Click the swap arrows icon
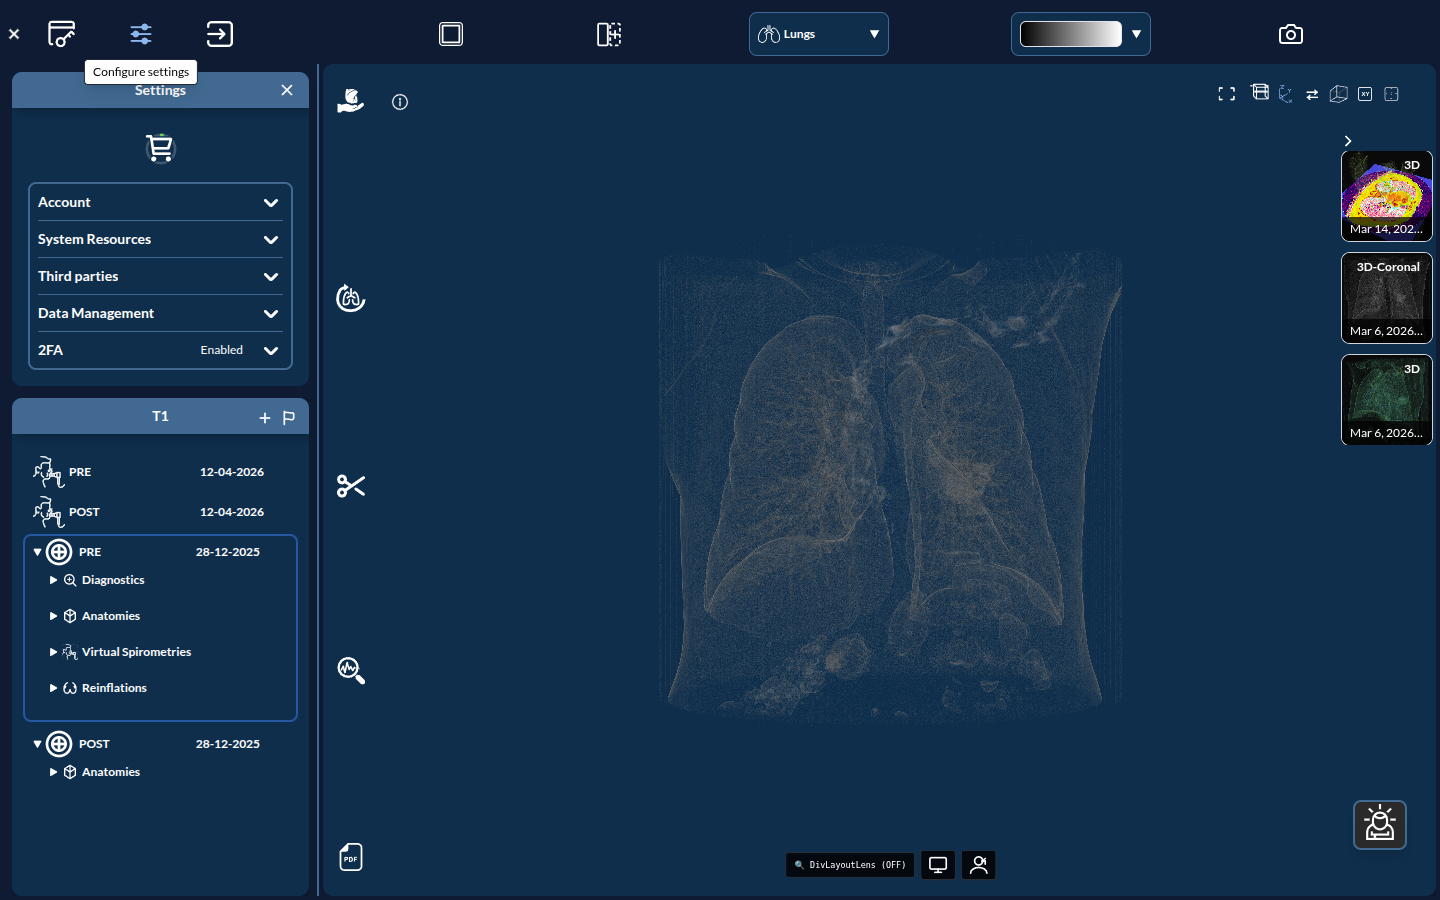Screen dimensions: 1440x900 [1312, 94]
